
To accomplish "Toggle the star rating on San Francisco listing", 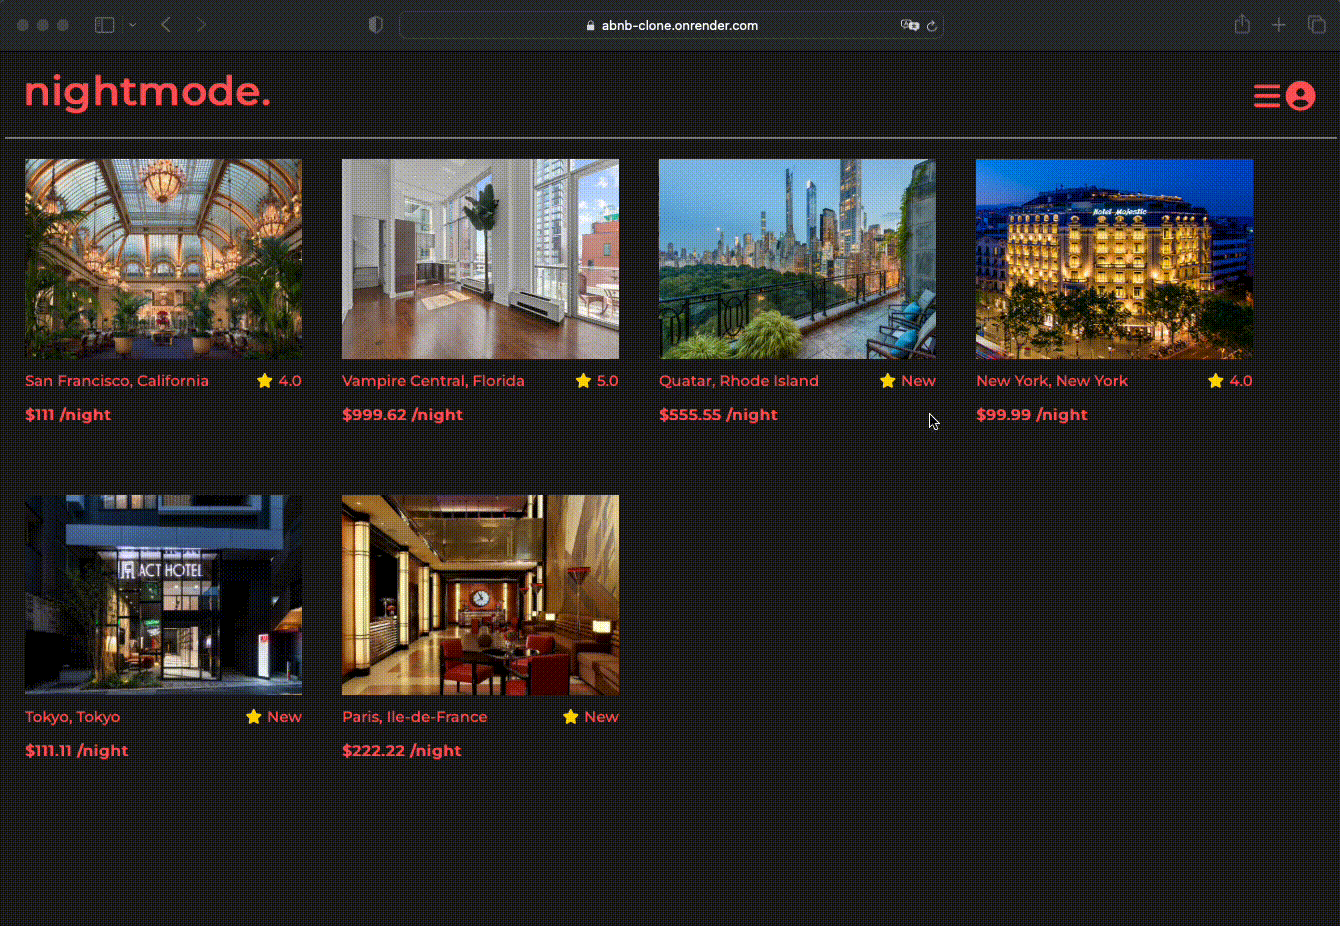I will click(x=264, y=380).
